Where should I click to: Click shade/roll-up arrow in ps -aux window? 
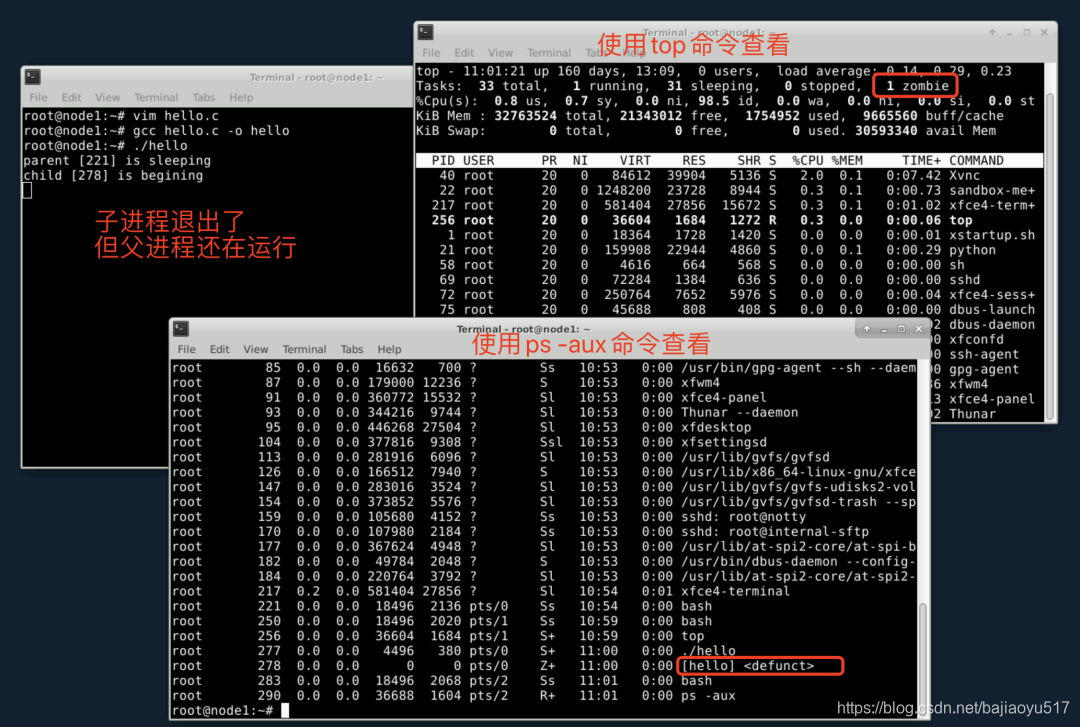click(x=866, y=329)
